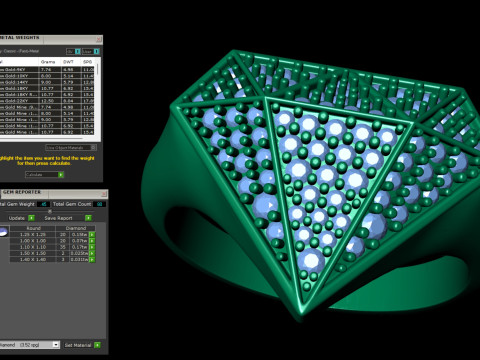Close the Gem Reporter panel

104,194
